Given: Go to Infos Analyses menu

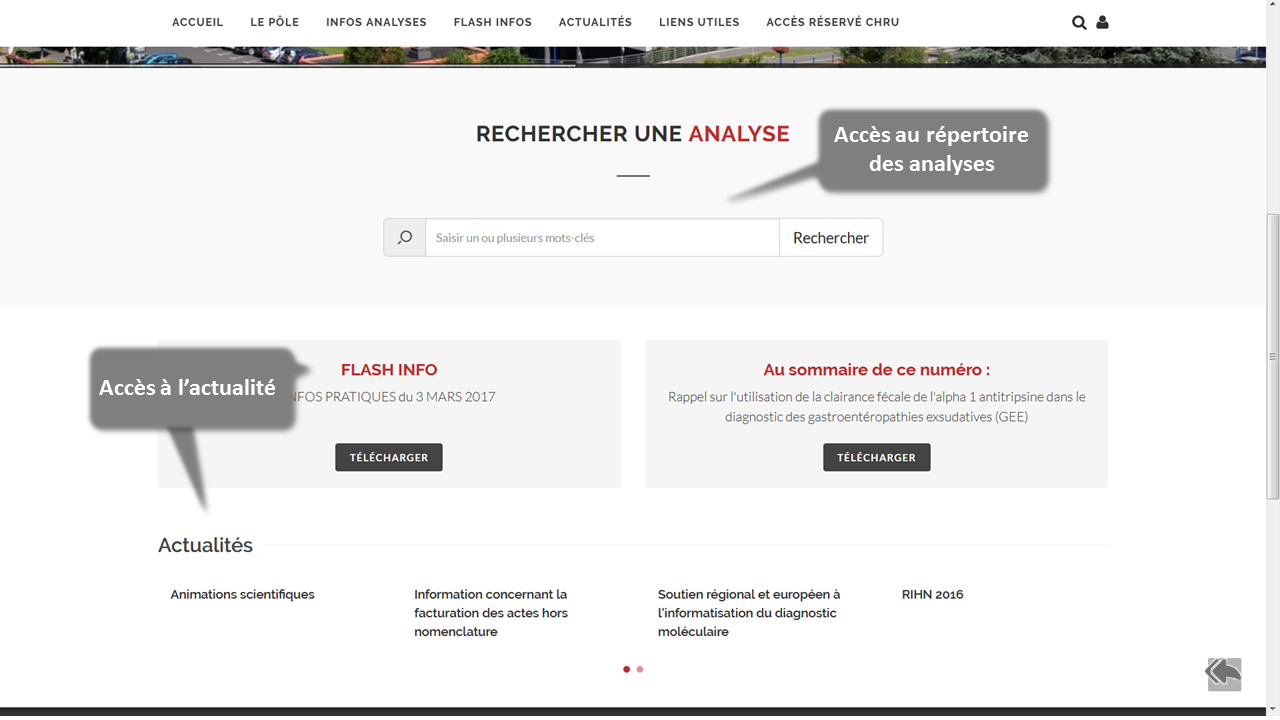Looking at the screenshot, I should tap(376, 22).
